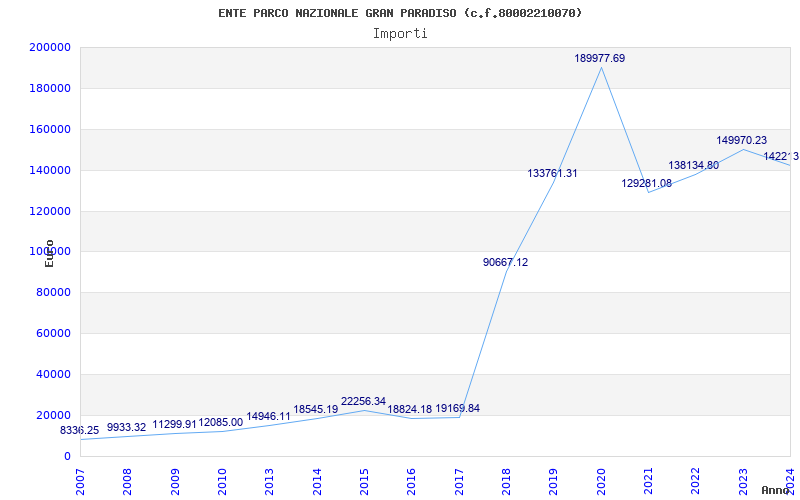Click the 133761.31 data label
This screenshot has width=800, height=500.
click(552, 173)
